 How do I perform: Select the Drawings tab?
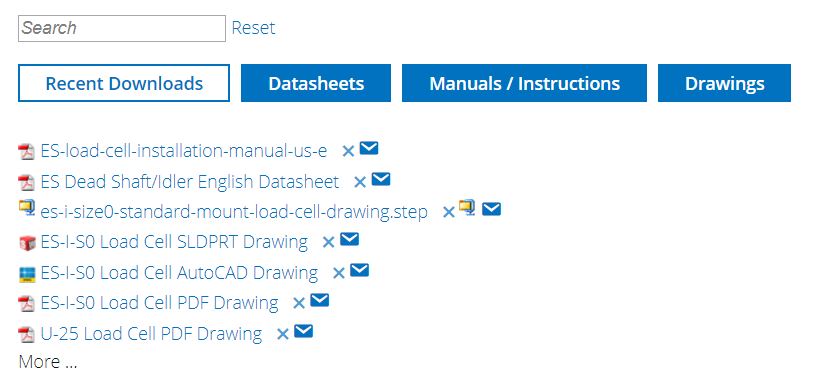click(724, 83)
